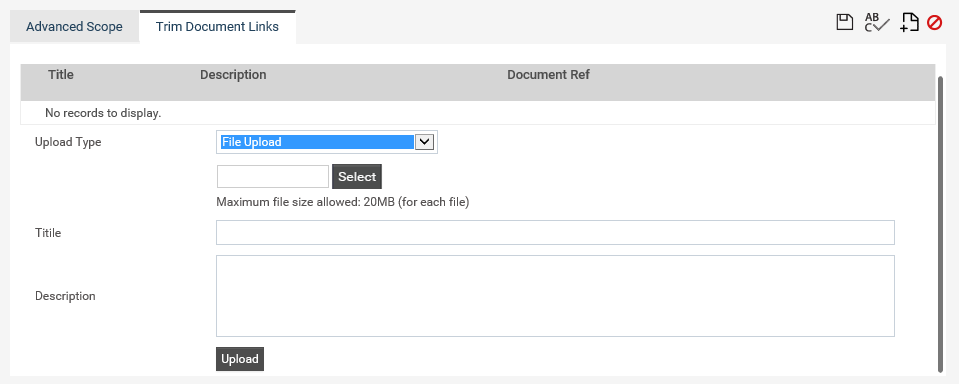This screenshot has height=384, width=959.
Task: Click inside the Description text area
Action: coord(555,296)
